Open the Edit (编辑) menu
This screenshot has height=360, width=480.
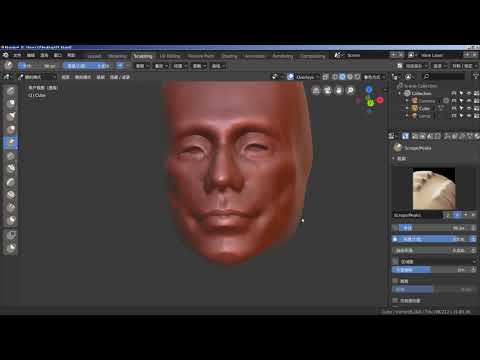(31, 55)
